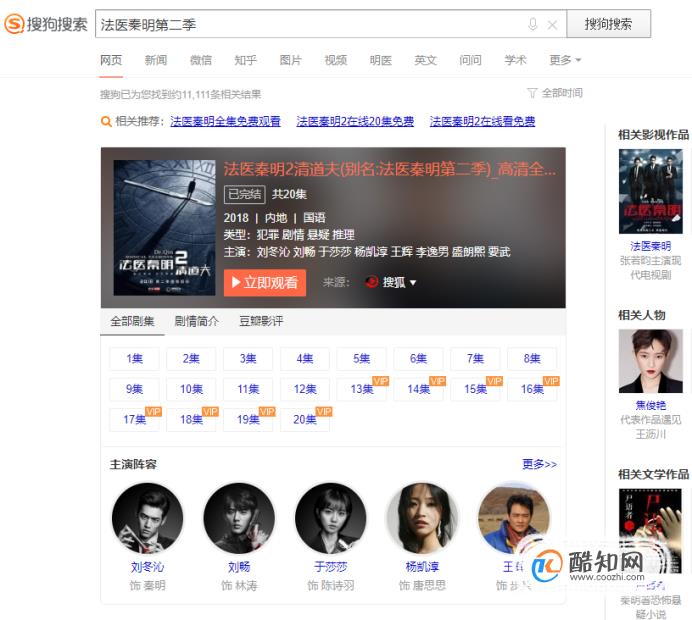Open the 刘冬沁 name link
692x620 pixels.
point(147,567)
